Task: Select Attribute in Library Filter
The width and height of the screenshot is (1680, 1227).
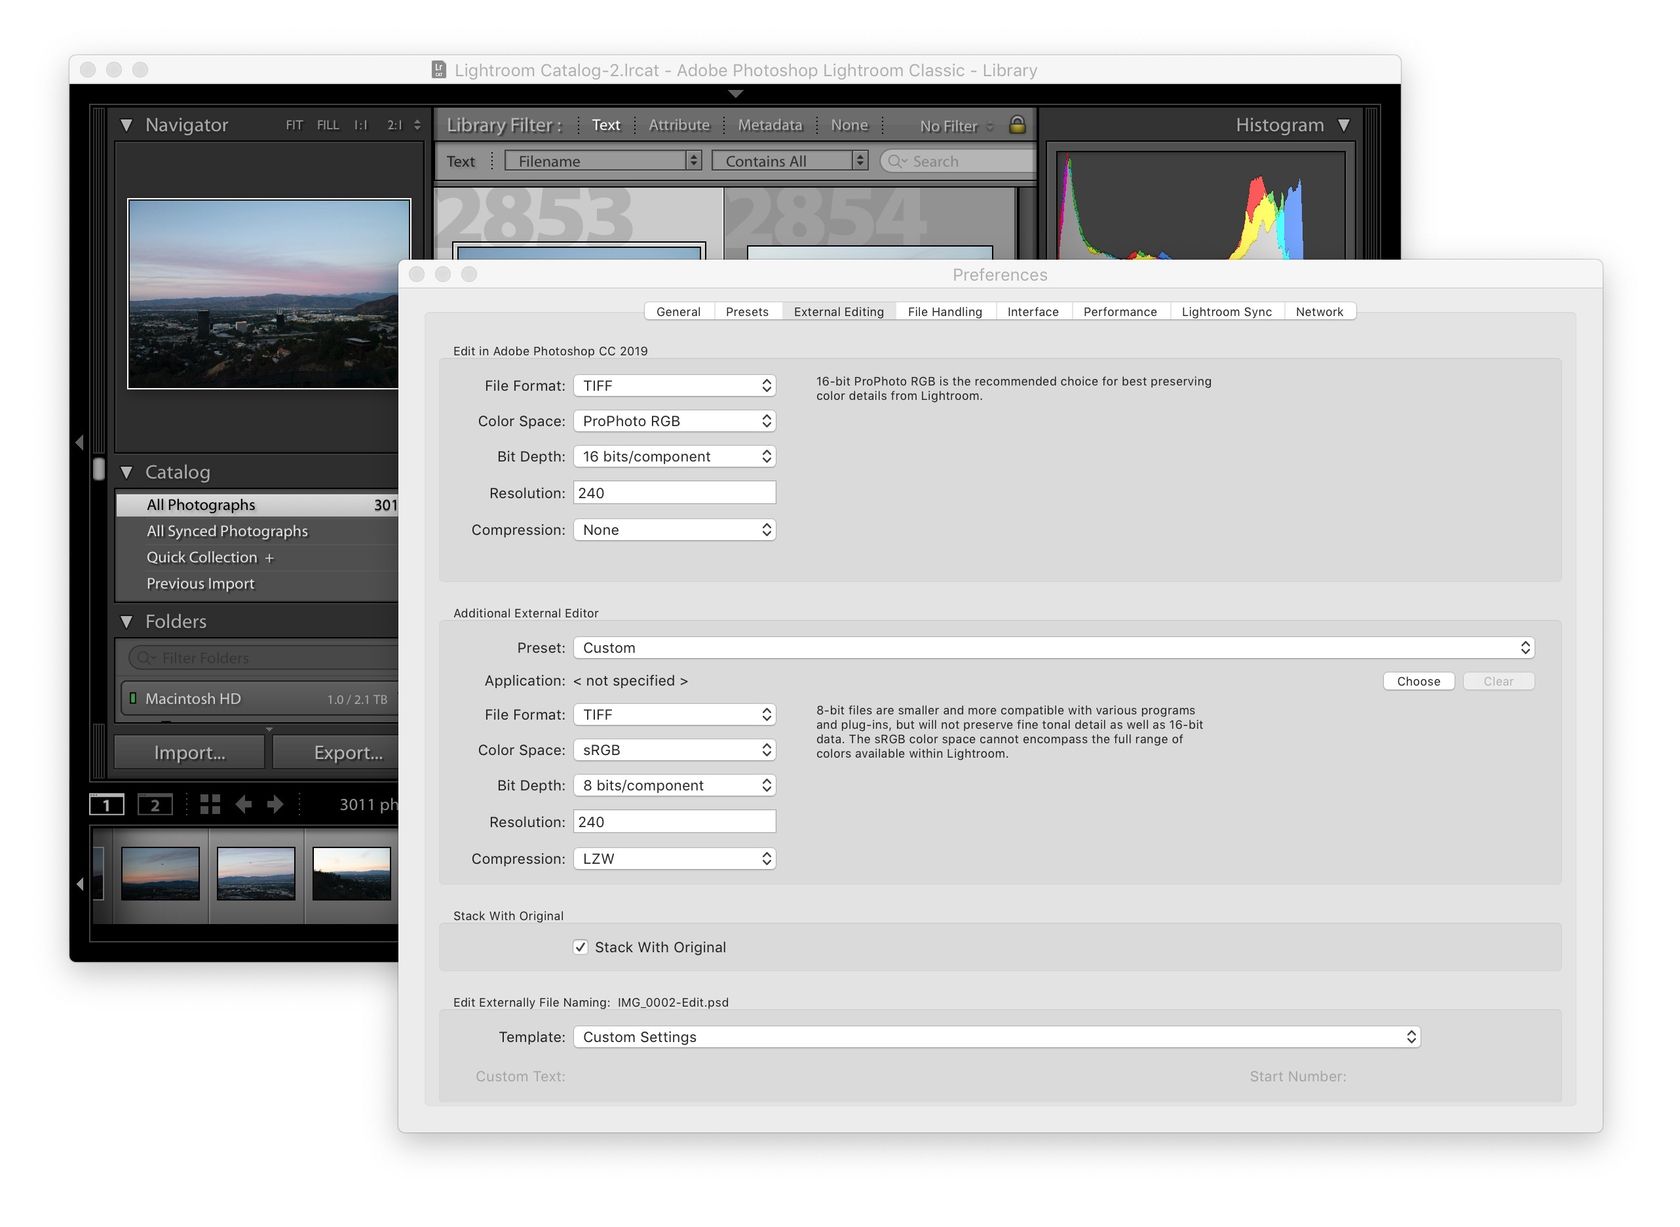Action: pos(679,125)
